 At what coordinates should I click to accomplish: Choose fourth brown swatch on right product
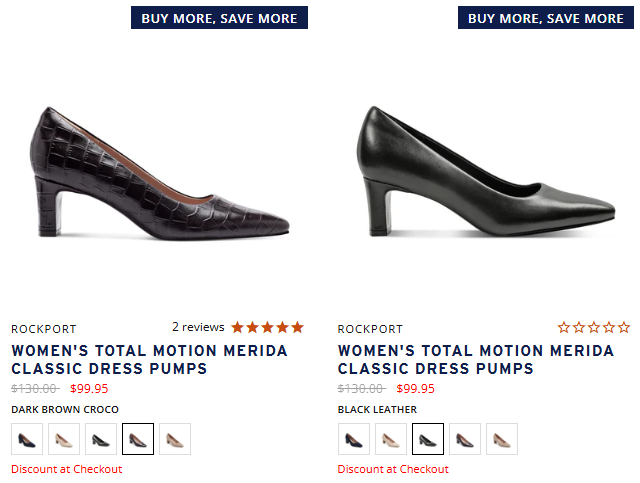coord(465,439)
